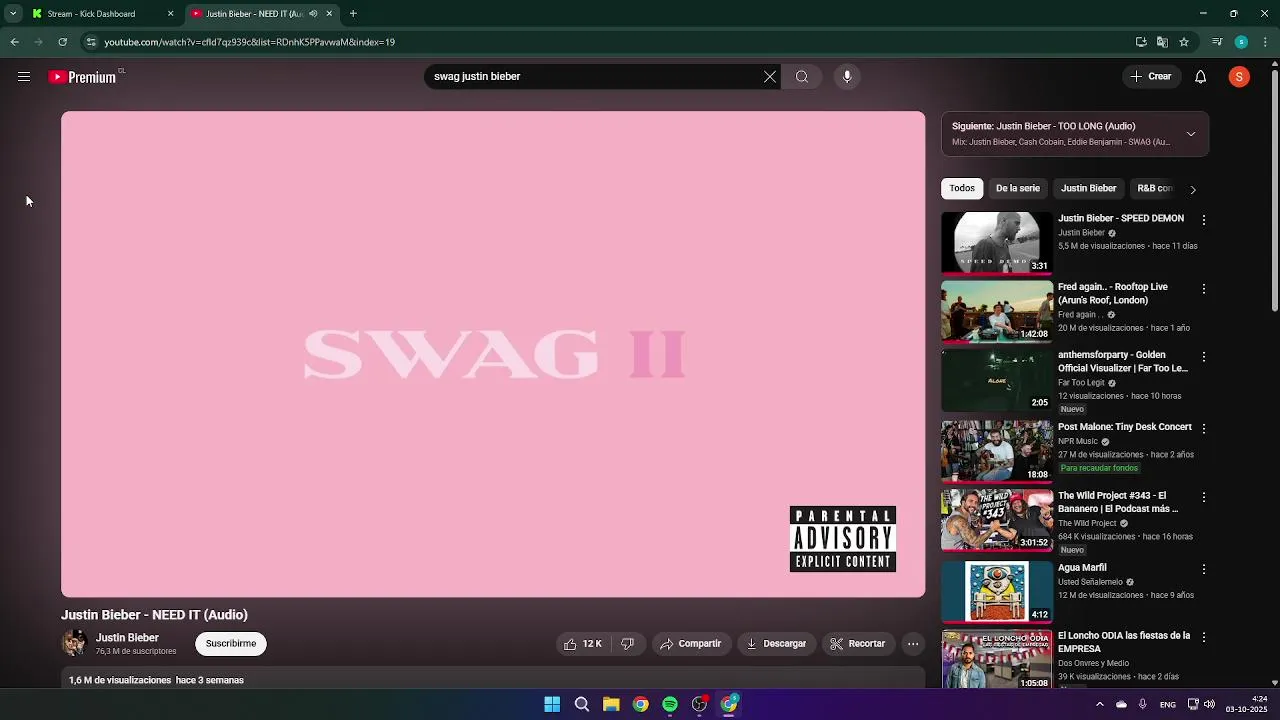Select the Todos filter chip

point(962,188)
